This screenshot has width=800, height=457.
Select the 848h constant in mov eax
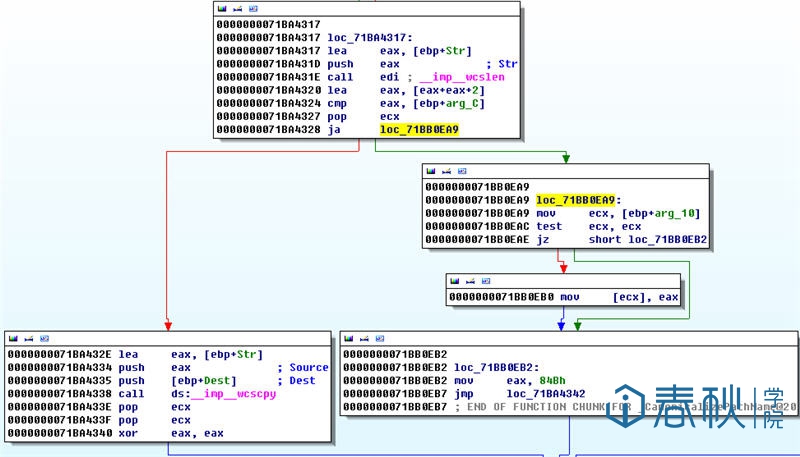552,381
